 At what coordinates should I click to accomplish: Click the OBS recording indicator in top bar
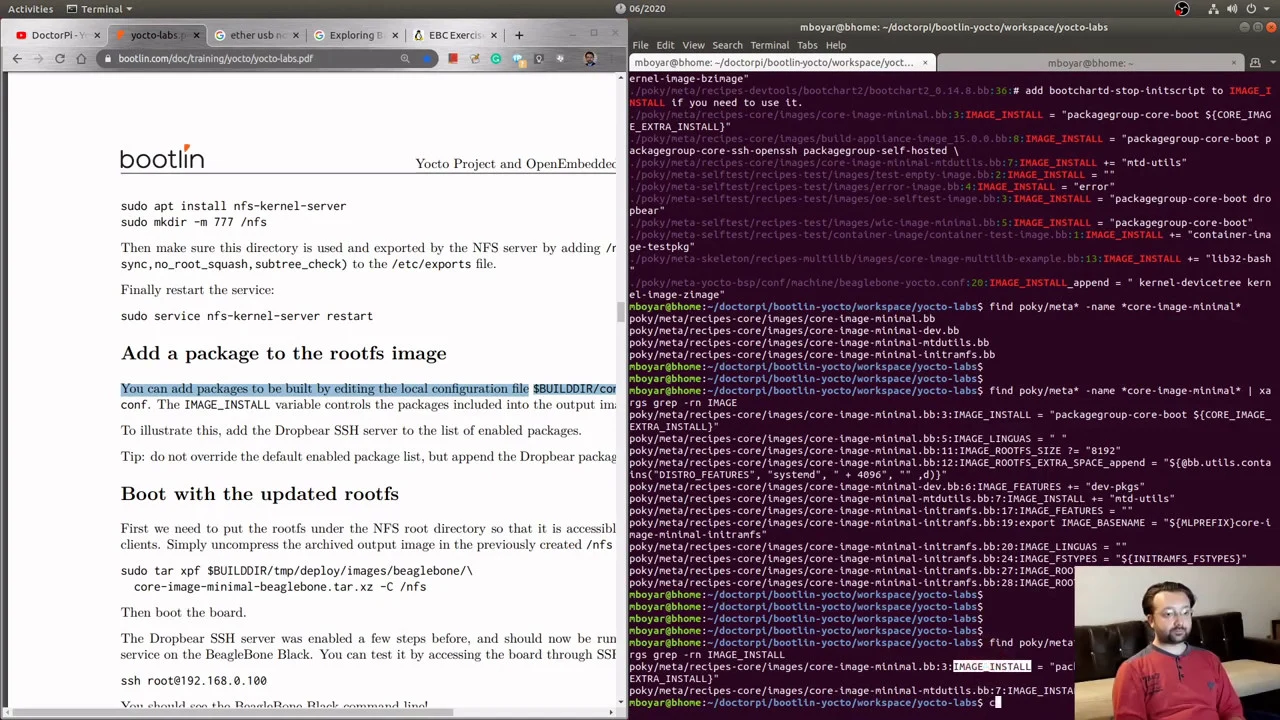pos(1182,9)
